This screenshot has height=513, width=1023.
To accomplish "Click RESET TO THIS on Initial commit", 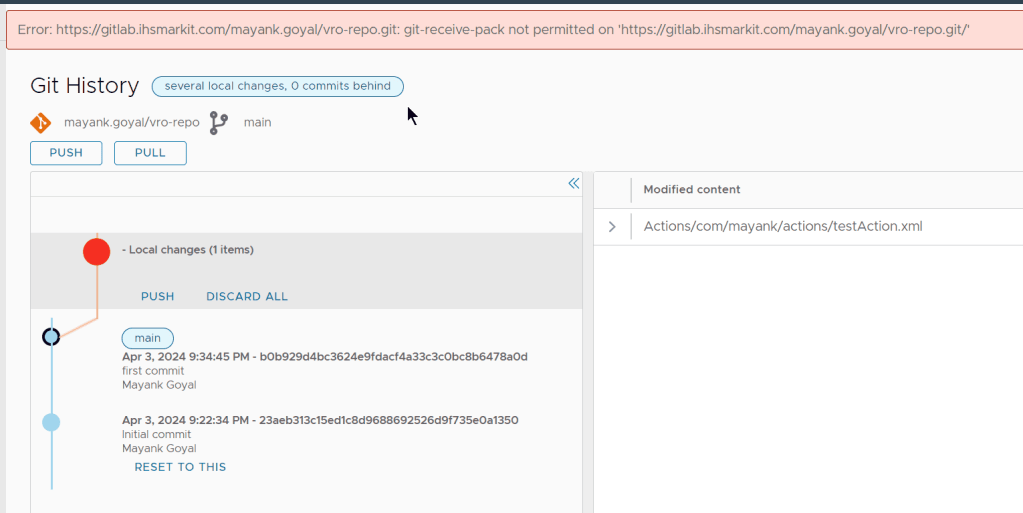I will (180, 467).
